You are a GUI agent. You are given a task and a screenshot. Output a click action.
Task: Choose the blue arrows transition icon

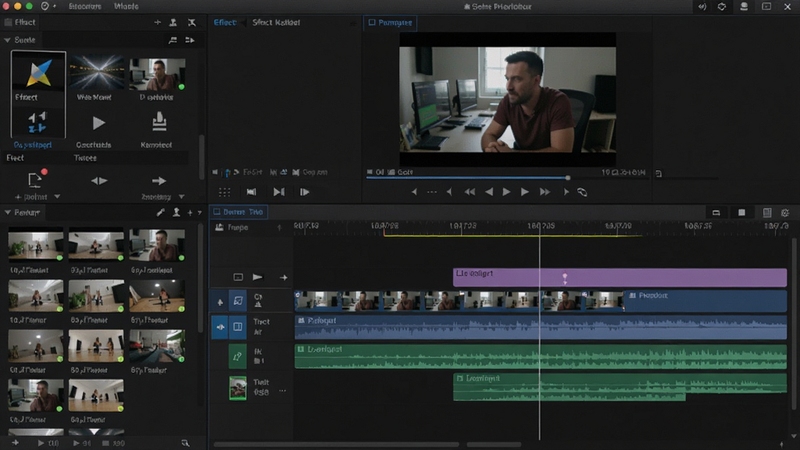point(37,123)
